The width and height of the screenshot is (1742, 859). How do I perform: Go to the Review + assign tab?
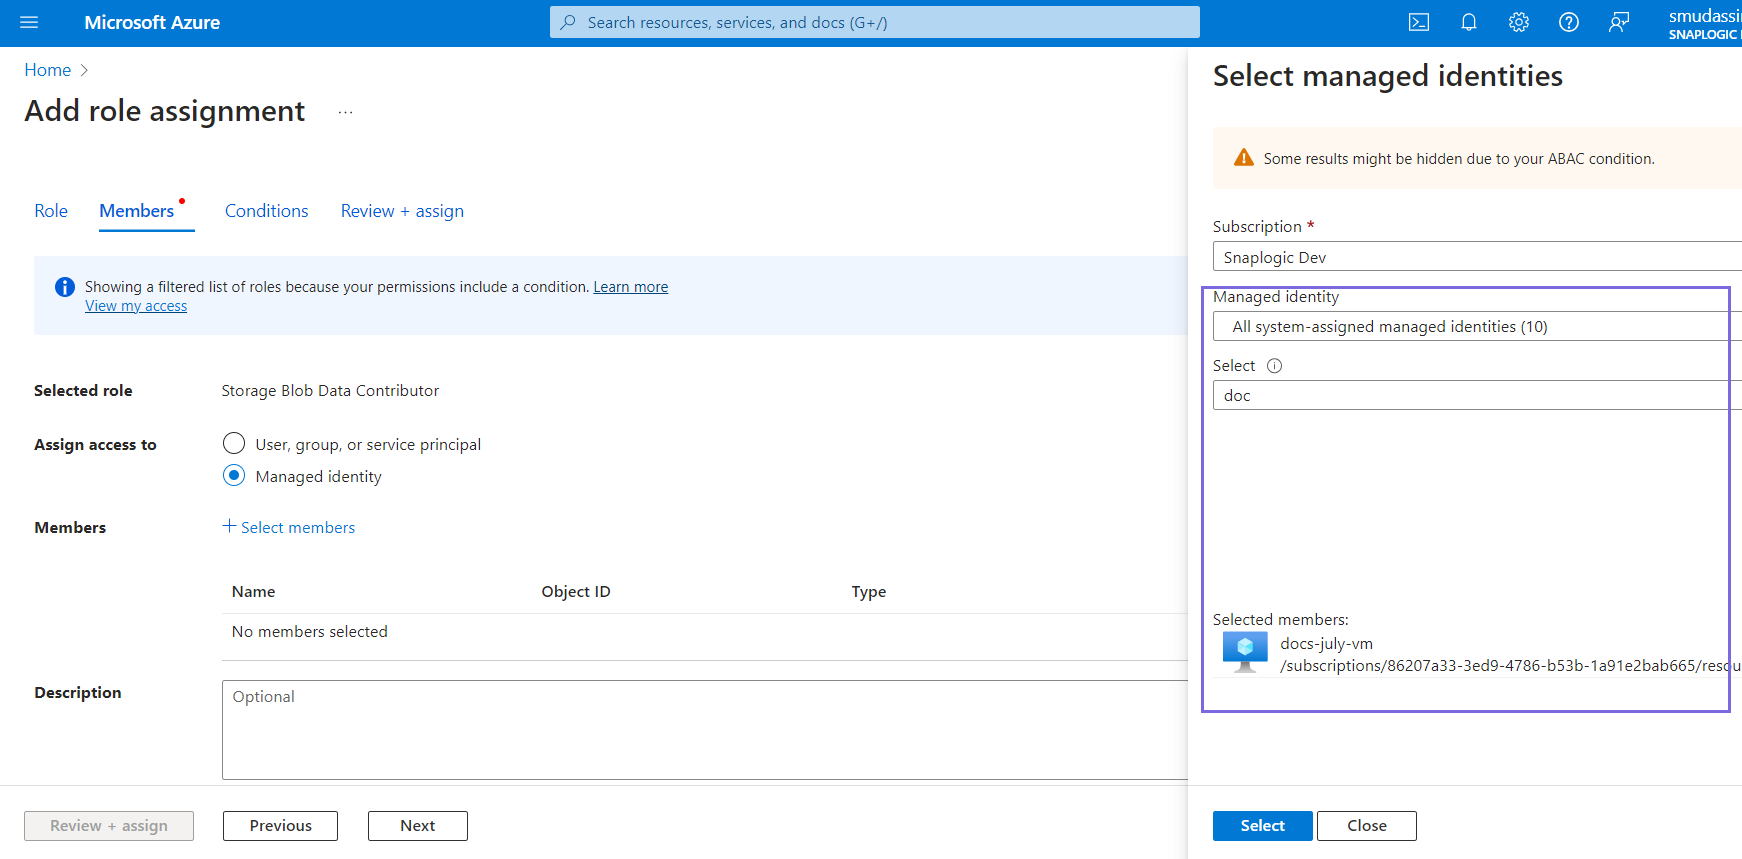[x=402, y=211]
